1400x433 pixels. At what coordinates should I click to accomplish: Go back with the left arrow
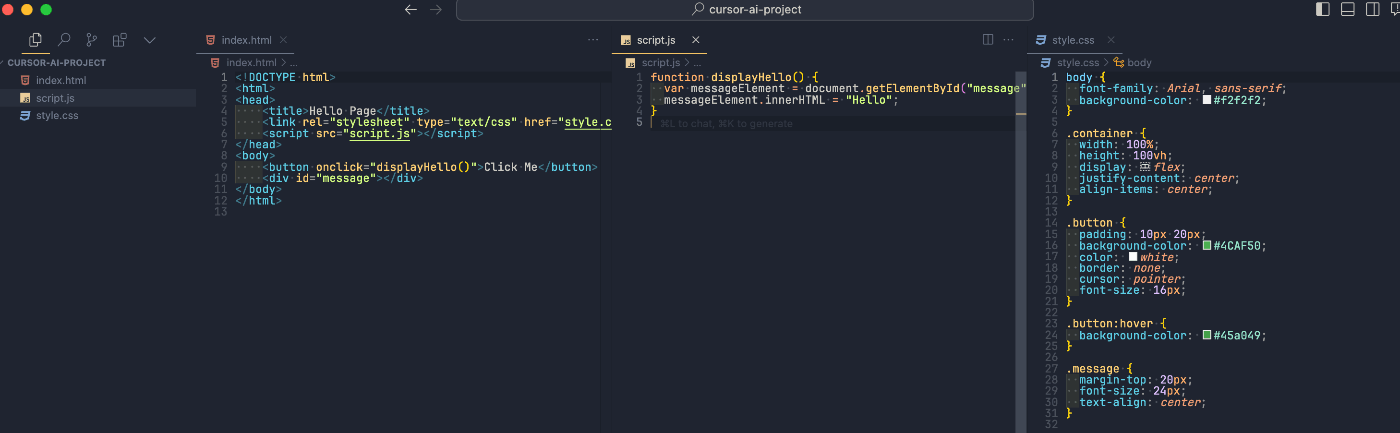click(x=410, y=9)
